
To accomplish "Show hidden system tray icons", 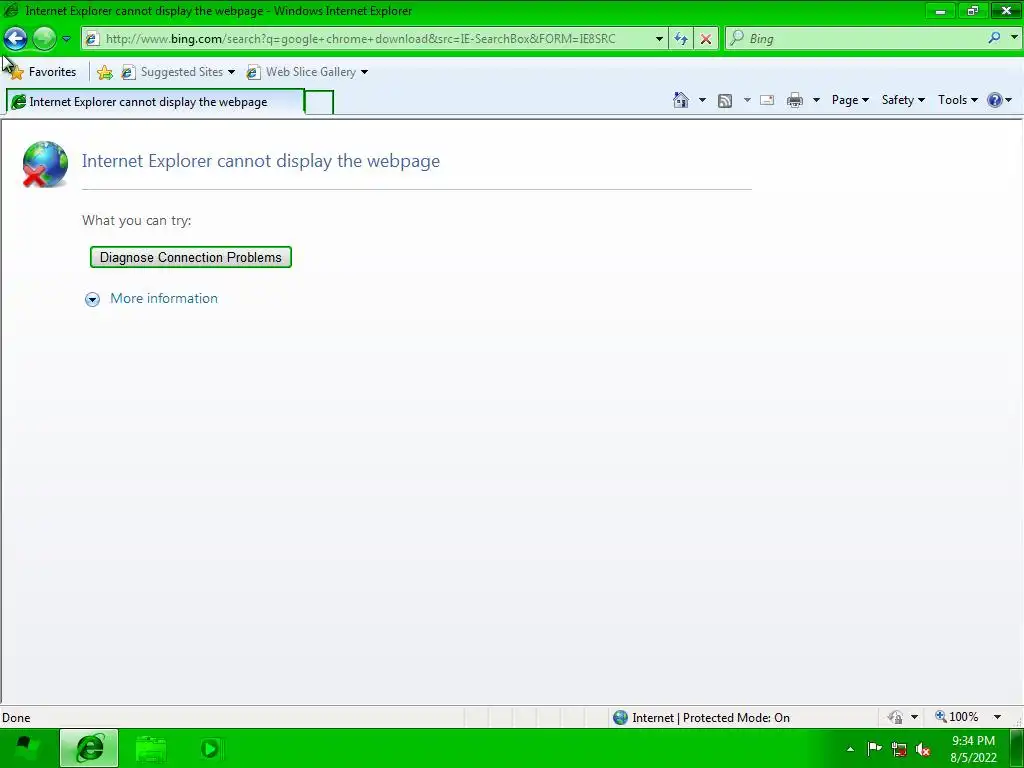I will [x=850, y=749].
